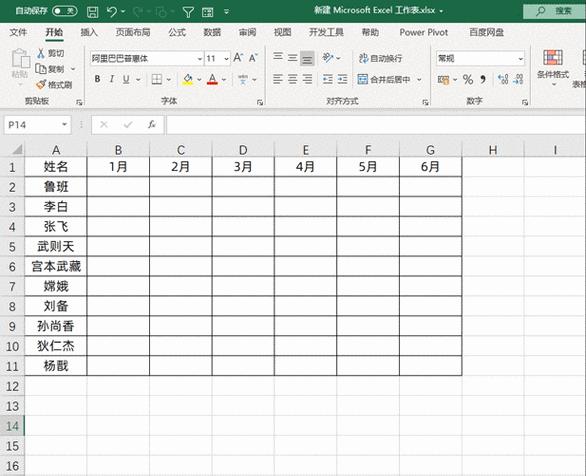The width and height of the screenshot is (586, 476).
Task: Click the Undo arrow icon
Action: tap(112, 12)
